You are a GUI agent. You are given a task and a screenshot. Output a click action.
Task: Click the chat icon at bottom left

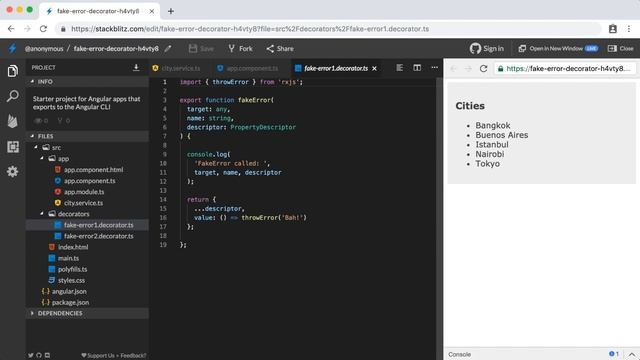click(47, 356)
